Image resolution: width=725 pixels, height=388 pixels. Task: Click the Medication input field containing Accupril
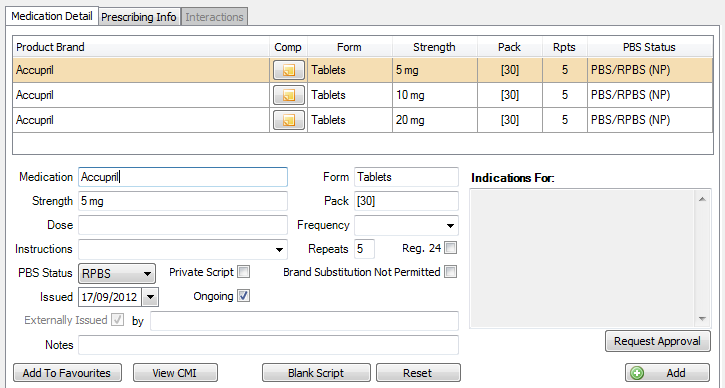[183, 177]
